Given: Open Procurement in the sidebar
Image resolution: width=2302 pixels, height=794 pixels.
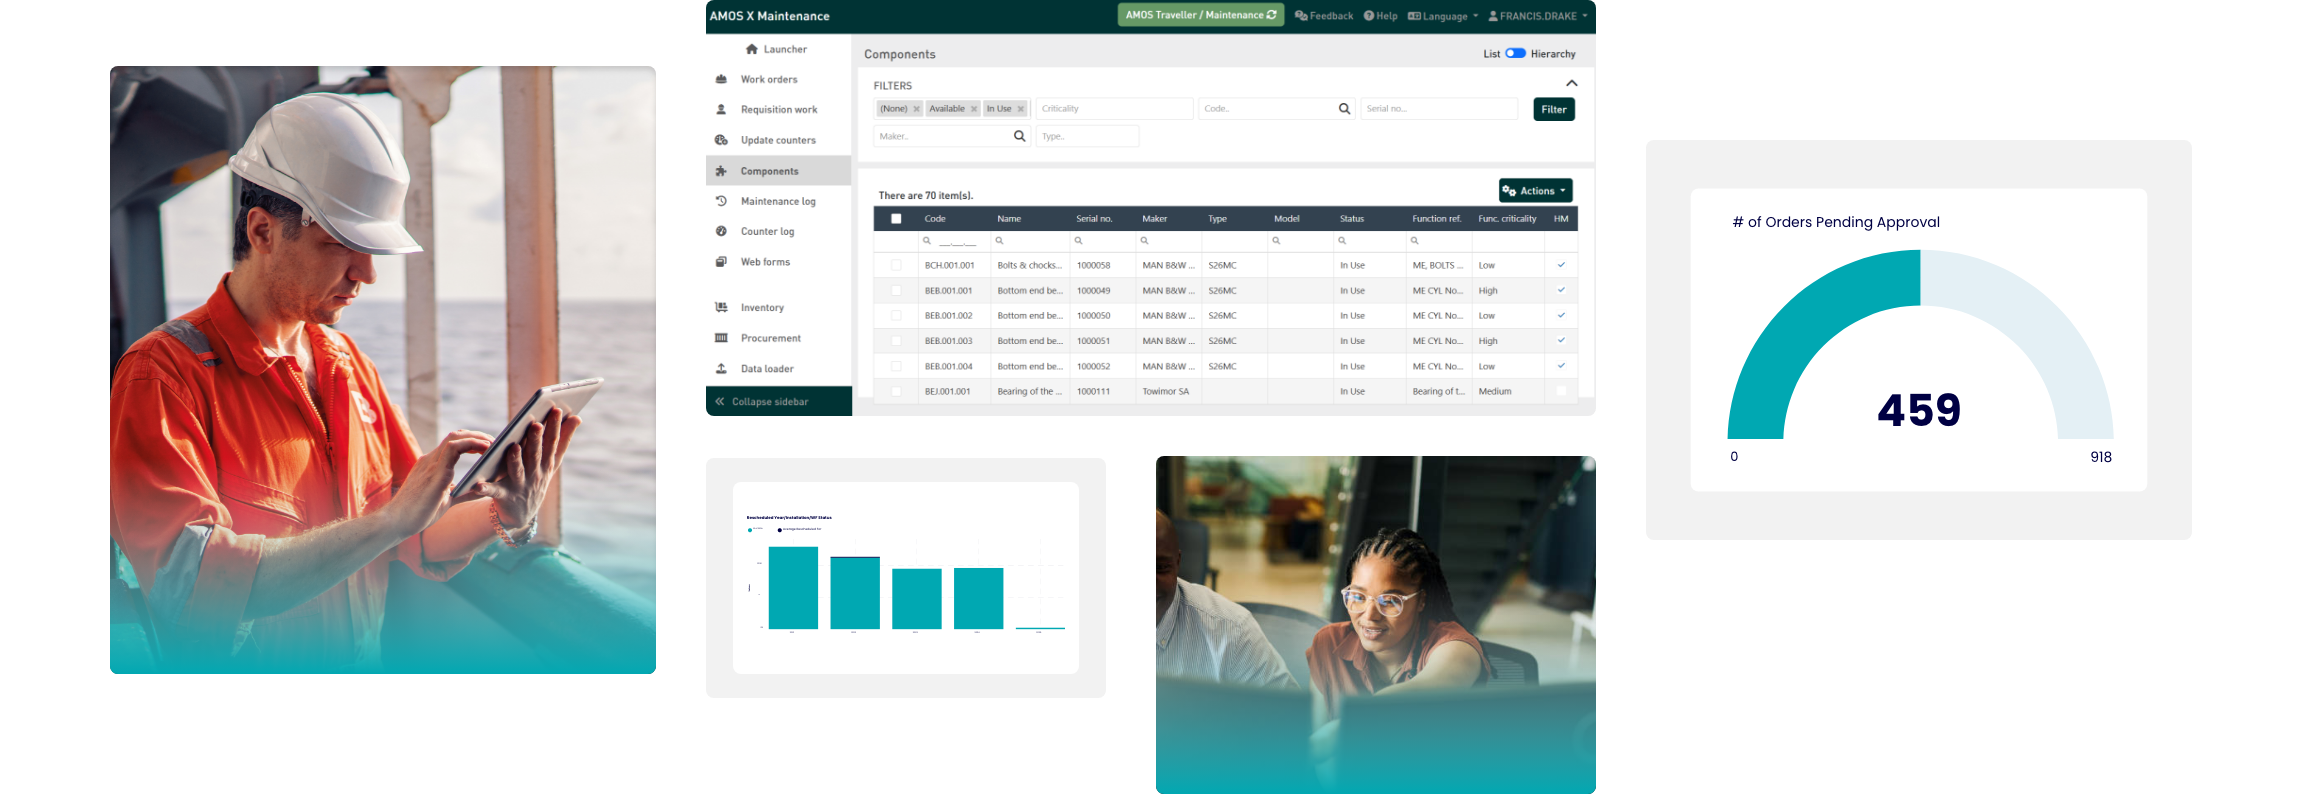Looking at the screenshot, I should [x=770, y=338].
